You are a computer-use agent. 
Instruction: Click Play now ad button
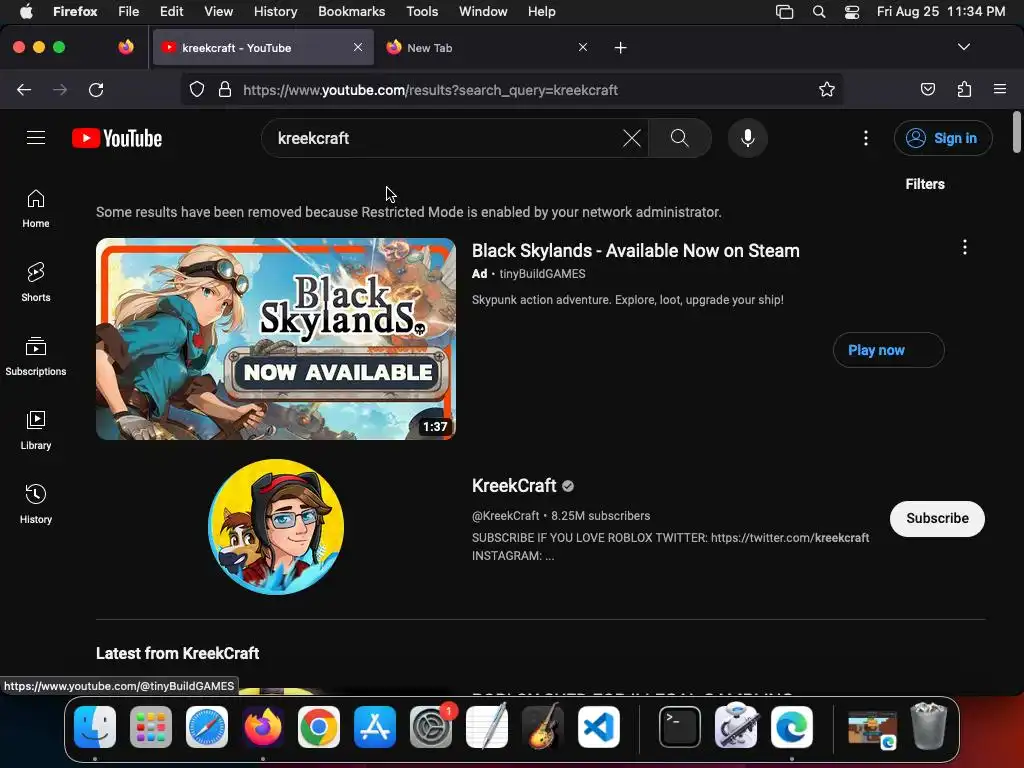tap(888, 350)
